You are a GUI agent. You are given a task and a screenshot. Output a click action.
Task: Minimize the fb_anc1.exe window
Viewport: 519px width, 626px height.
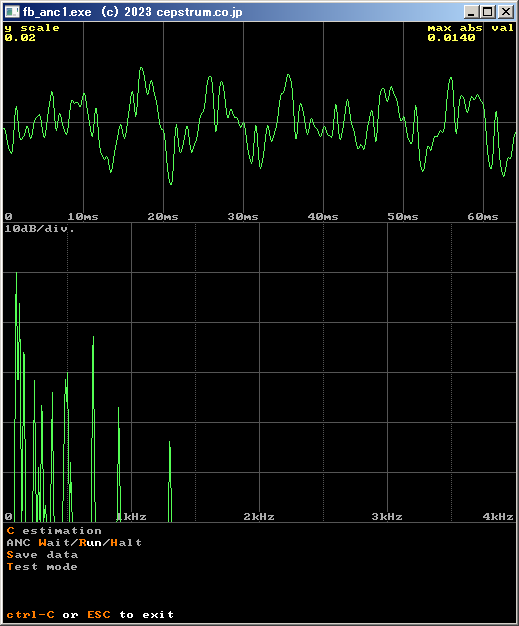(471, 12)
